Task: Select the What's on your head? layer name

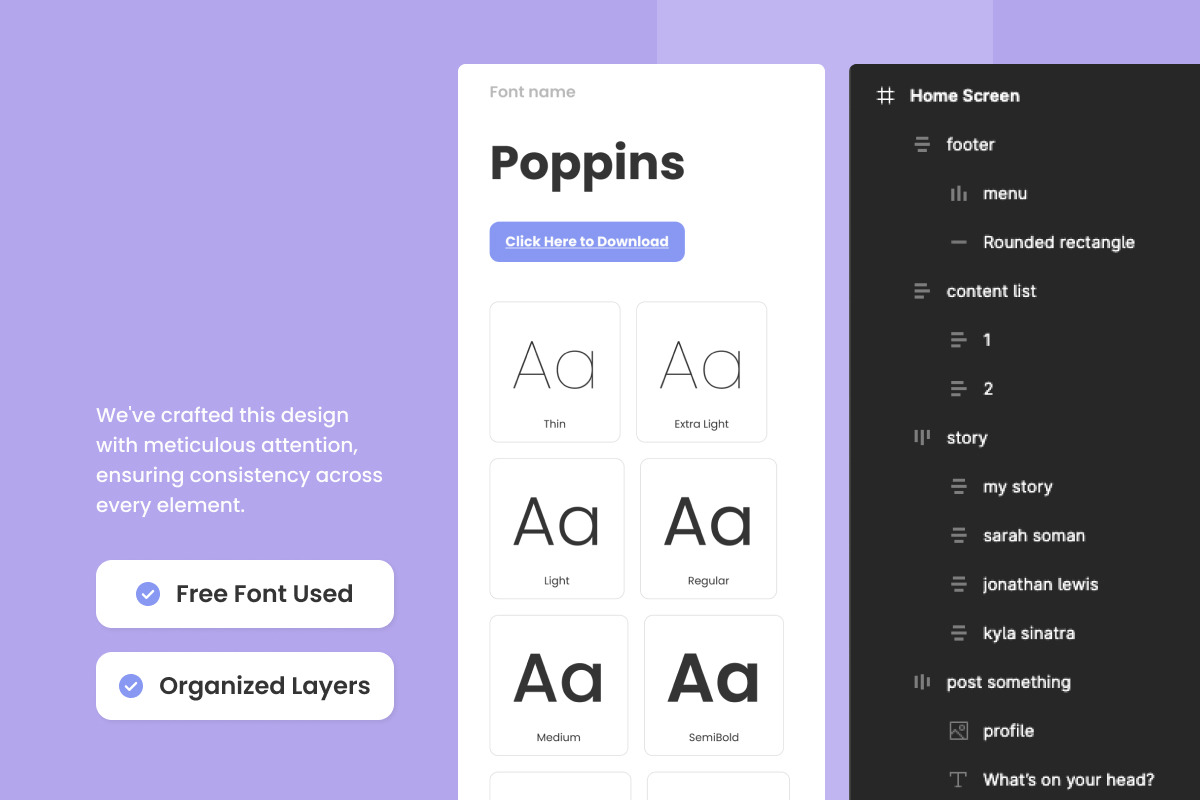Action: (x=1069, y=780)
